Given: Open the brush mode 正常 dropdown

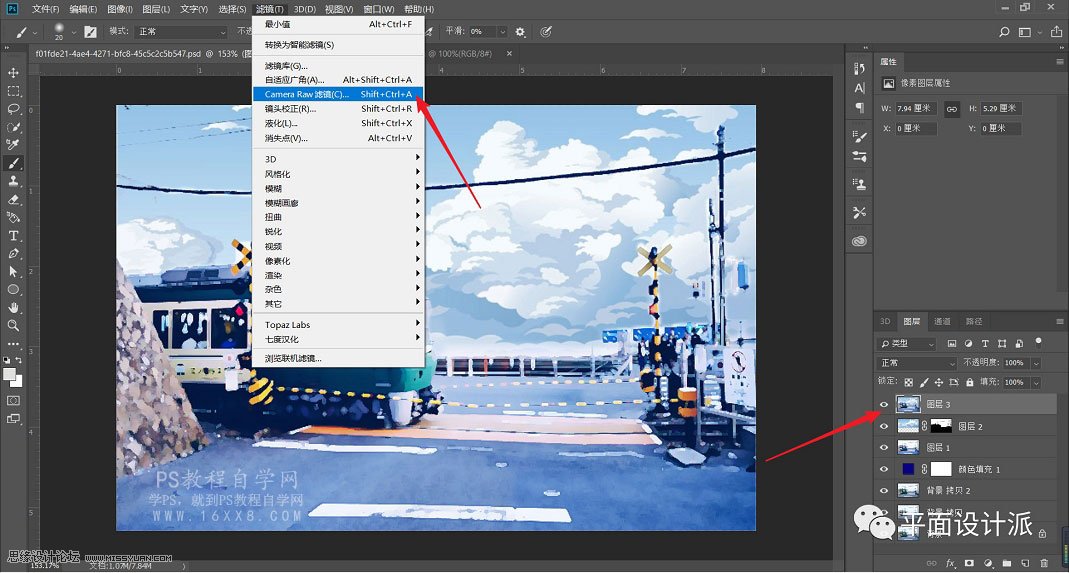Looking at the screenshot, I should click(x=181, y=31).
